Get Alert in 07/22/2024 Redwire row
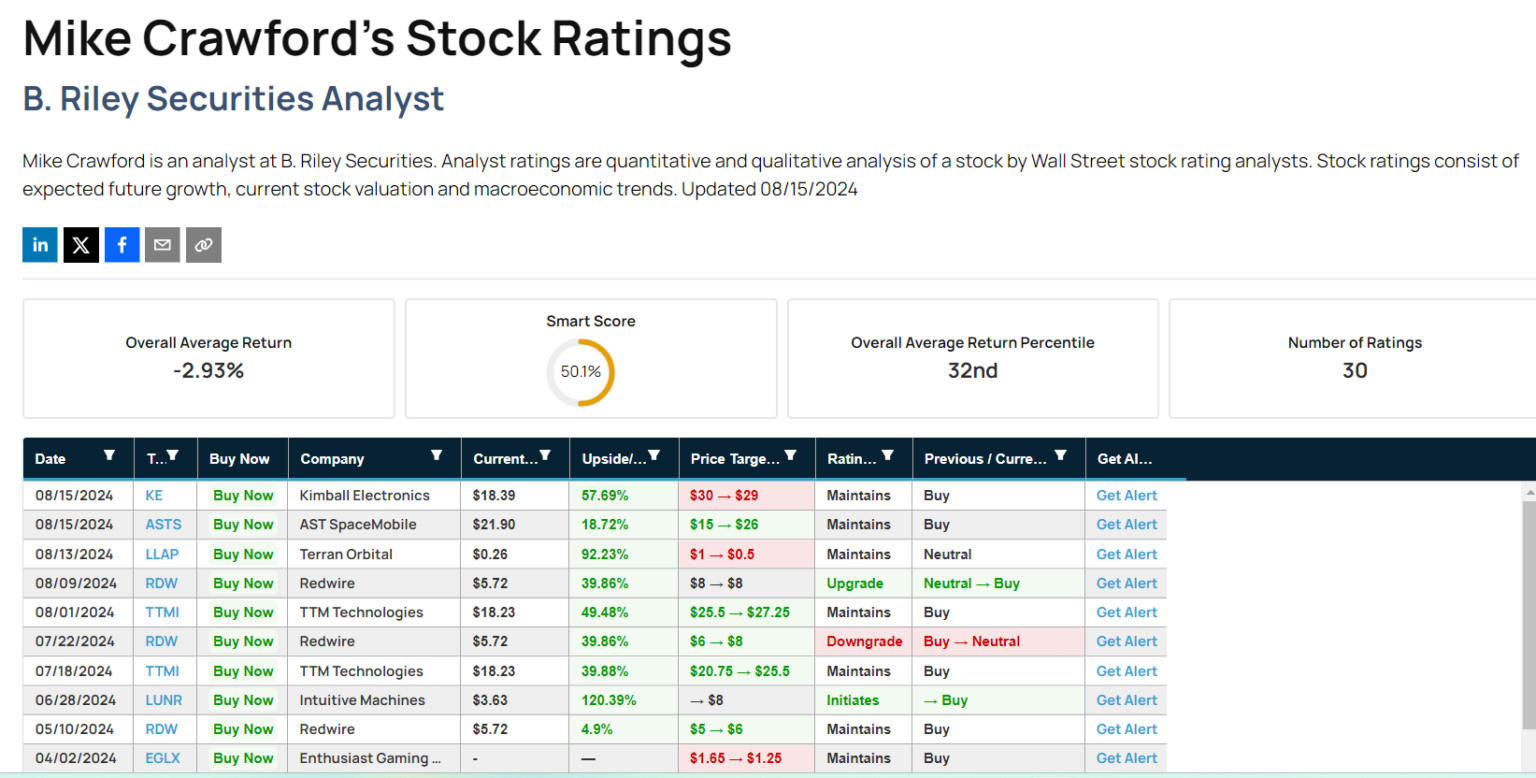This screenshot has width=1536, height=778. [1126, 641]
